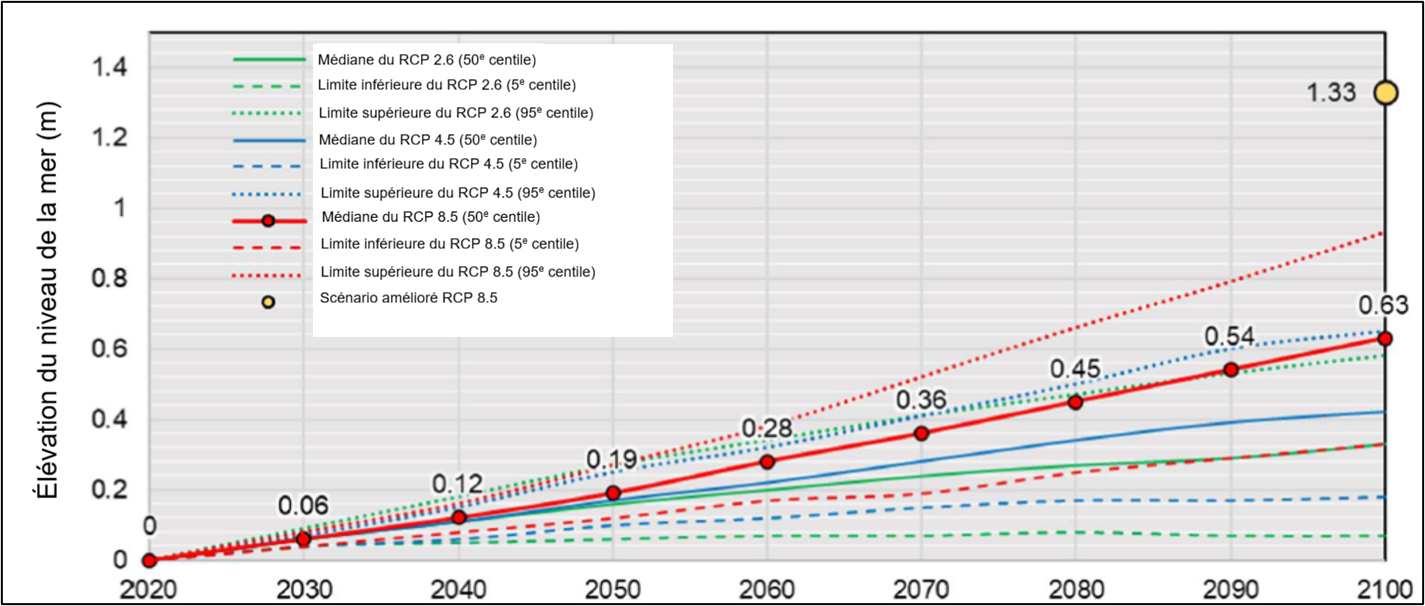The image size is (1425, 606).
Task: Select legend entry Médiane du RCP 8.5
Action: click(432, 218)
